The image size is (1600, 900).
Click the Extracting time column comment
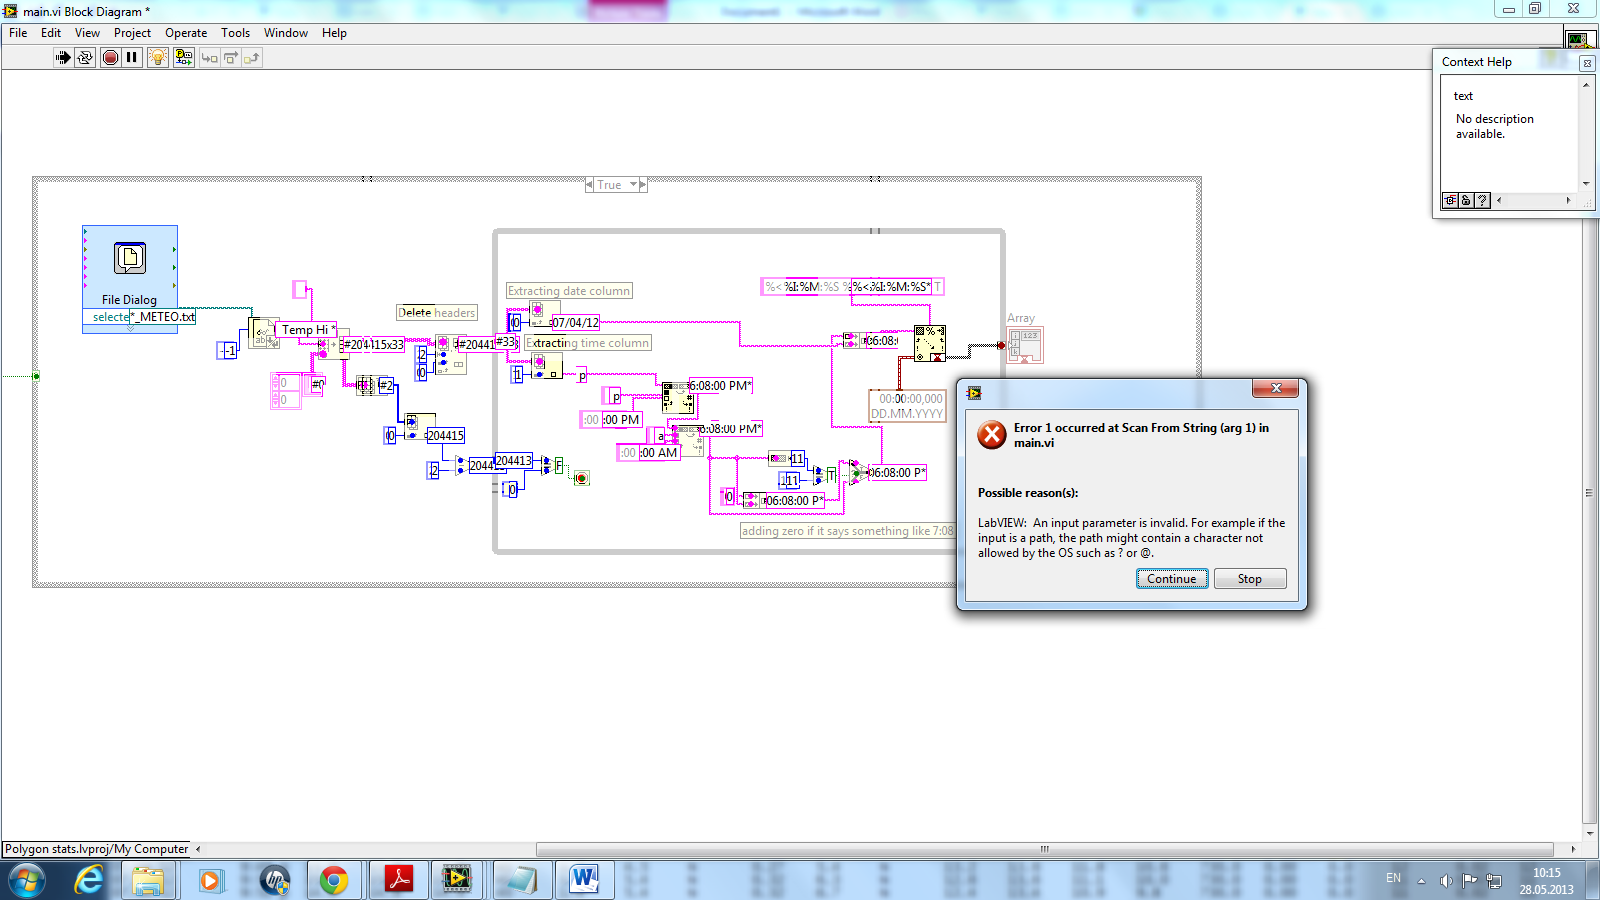[588, 343]
